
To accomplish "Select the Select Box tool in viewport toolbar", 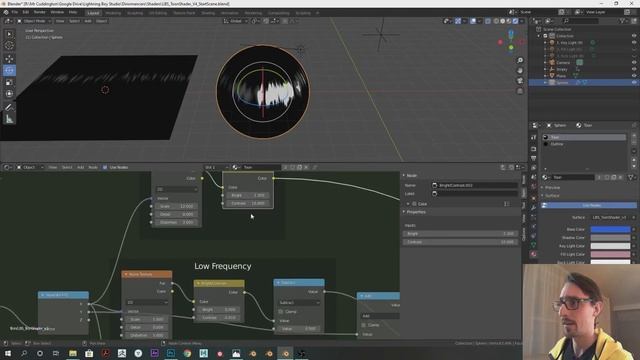I will click(x=9, y=34).
